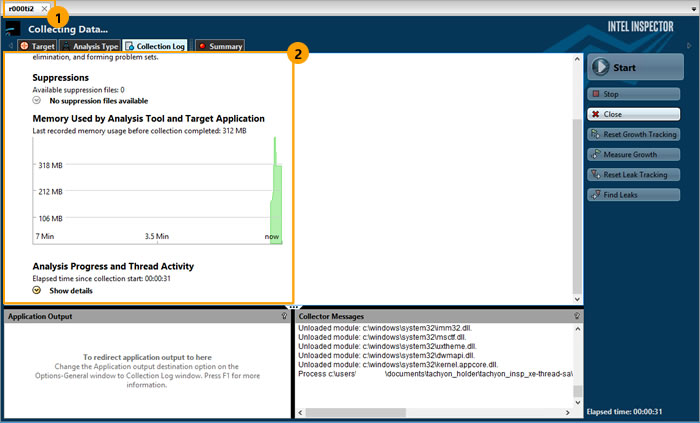The width and height of the screenshot is (700, 423).
Task: Click Collector Messages horizontal scrollbar thumb
Action: 356,413
